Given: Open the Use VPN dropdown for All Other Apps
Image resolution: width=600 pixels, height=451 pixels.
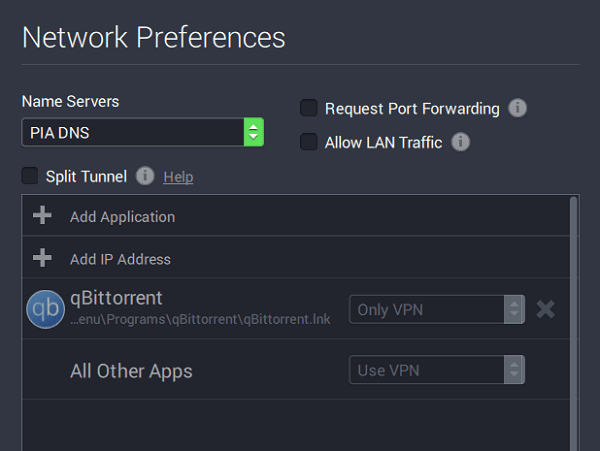Looking at the screenshot, I should coord(437,370).
